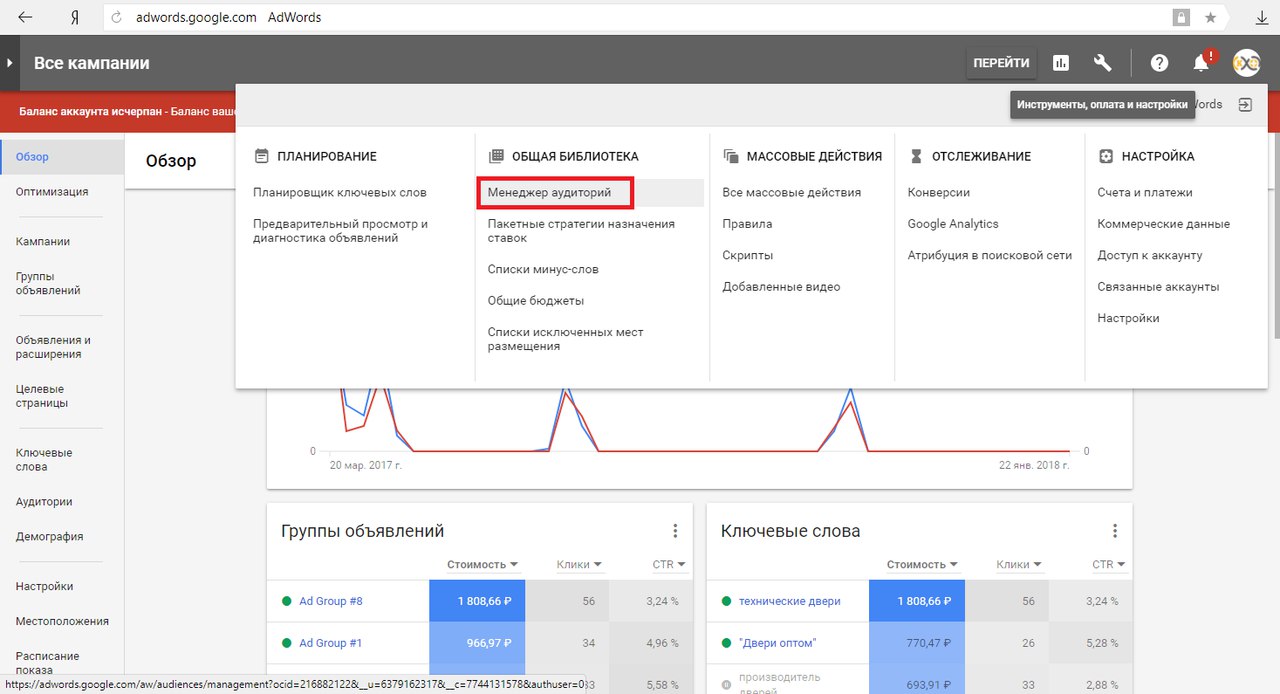This screenshot has height=694, width=1280.
Task: Open Списки исключенных мест размещения
Action: click(x=565, y=339)
